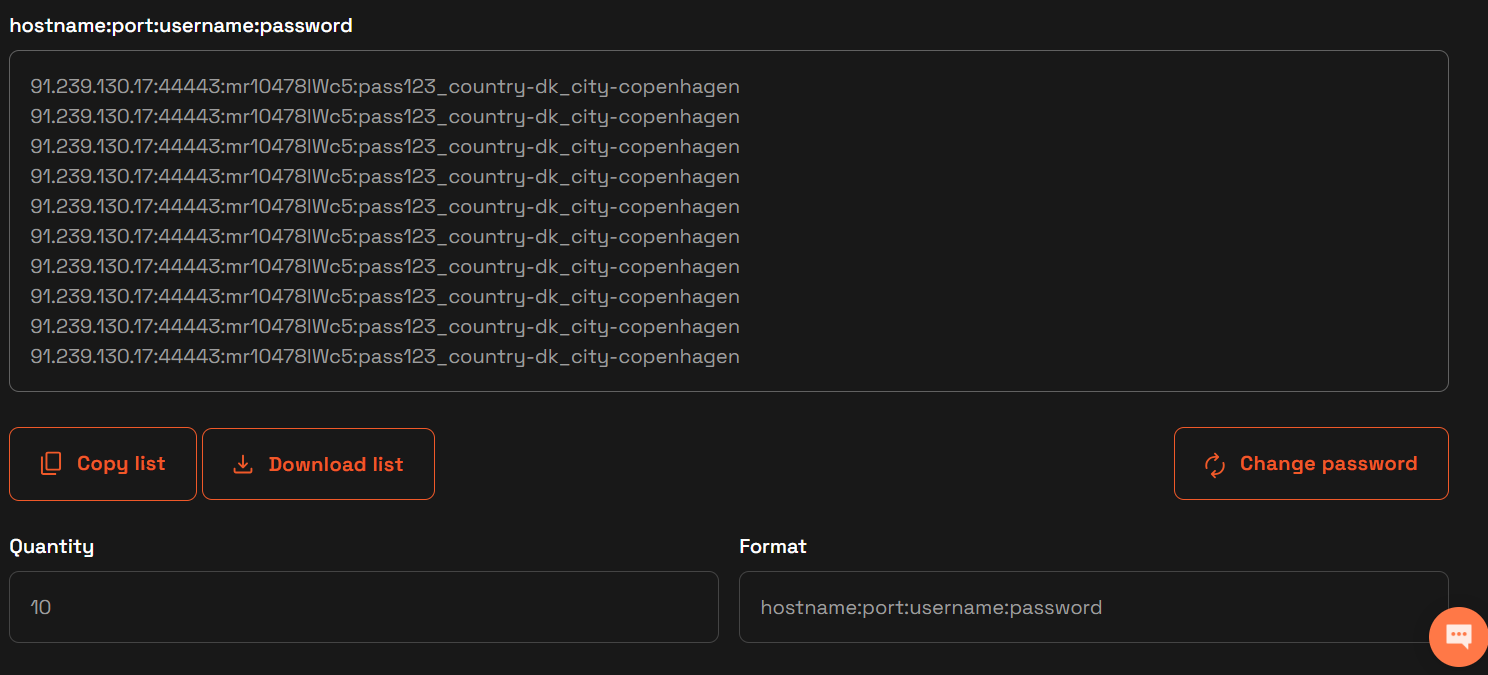The width and height of the screenshot is (1488, 675).
Task: Select the third proxy line in the list
Action: click(x=385, y=147)
